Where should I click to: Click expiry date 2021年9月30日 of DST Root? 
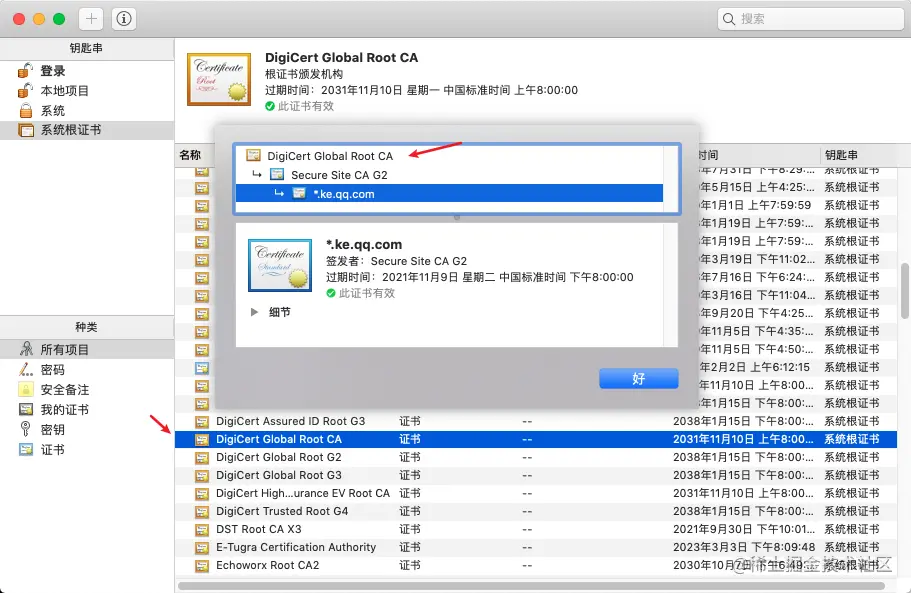tap(744, 529)
